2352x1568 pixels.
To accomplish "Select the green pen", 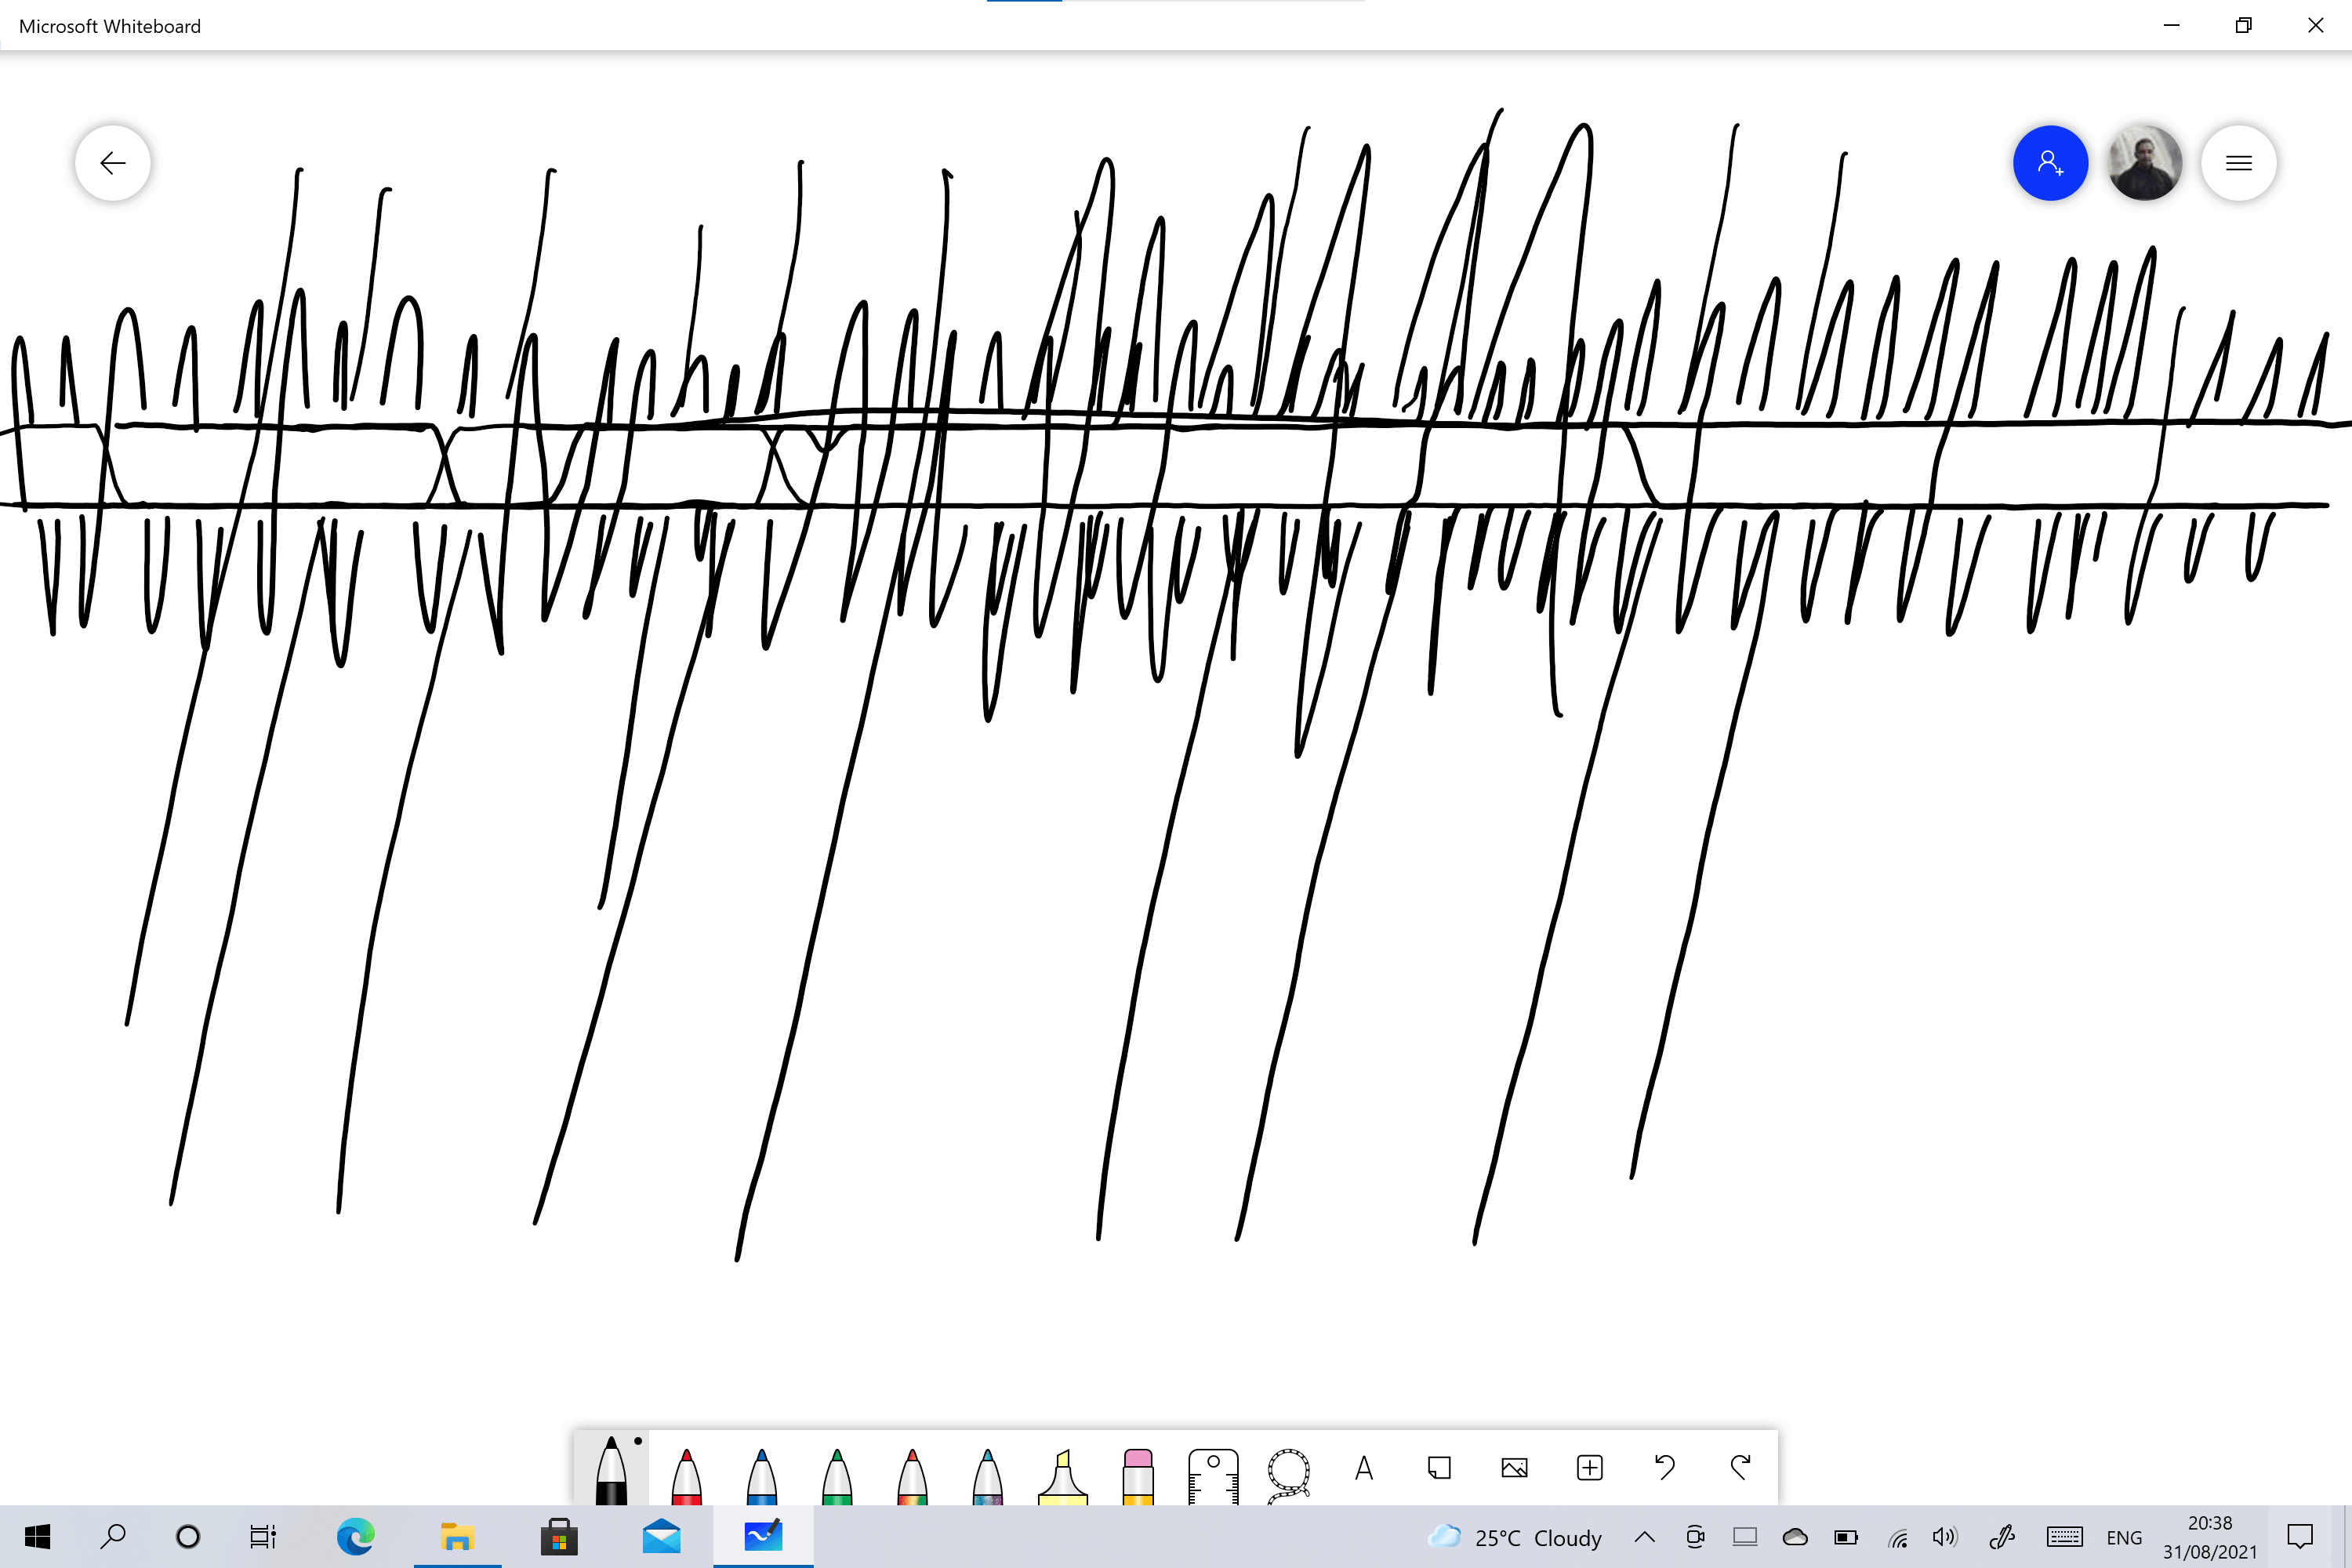I will point(837,1474).
